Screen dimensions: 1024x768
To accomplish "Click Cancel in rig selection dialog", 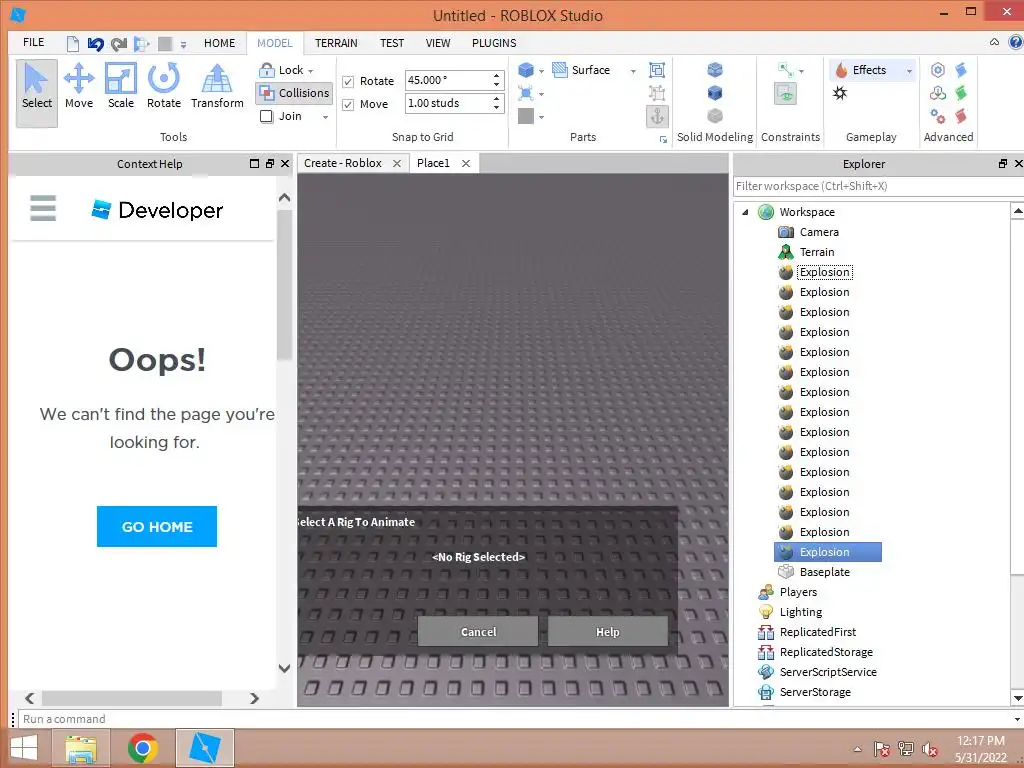I will pyautogui.click(x=478, y=632).
